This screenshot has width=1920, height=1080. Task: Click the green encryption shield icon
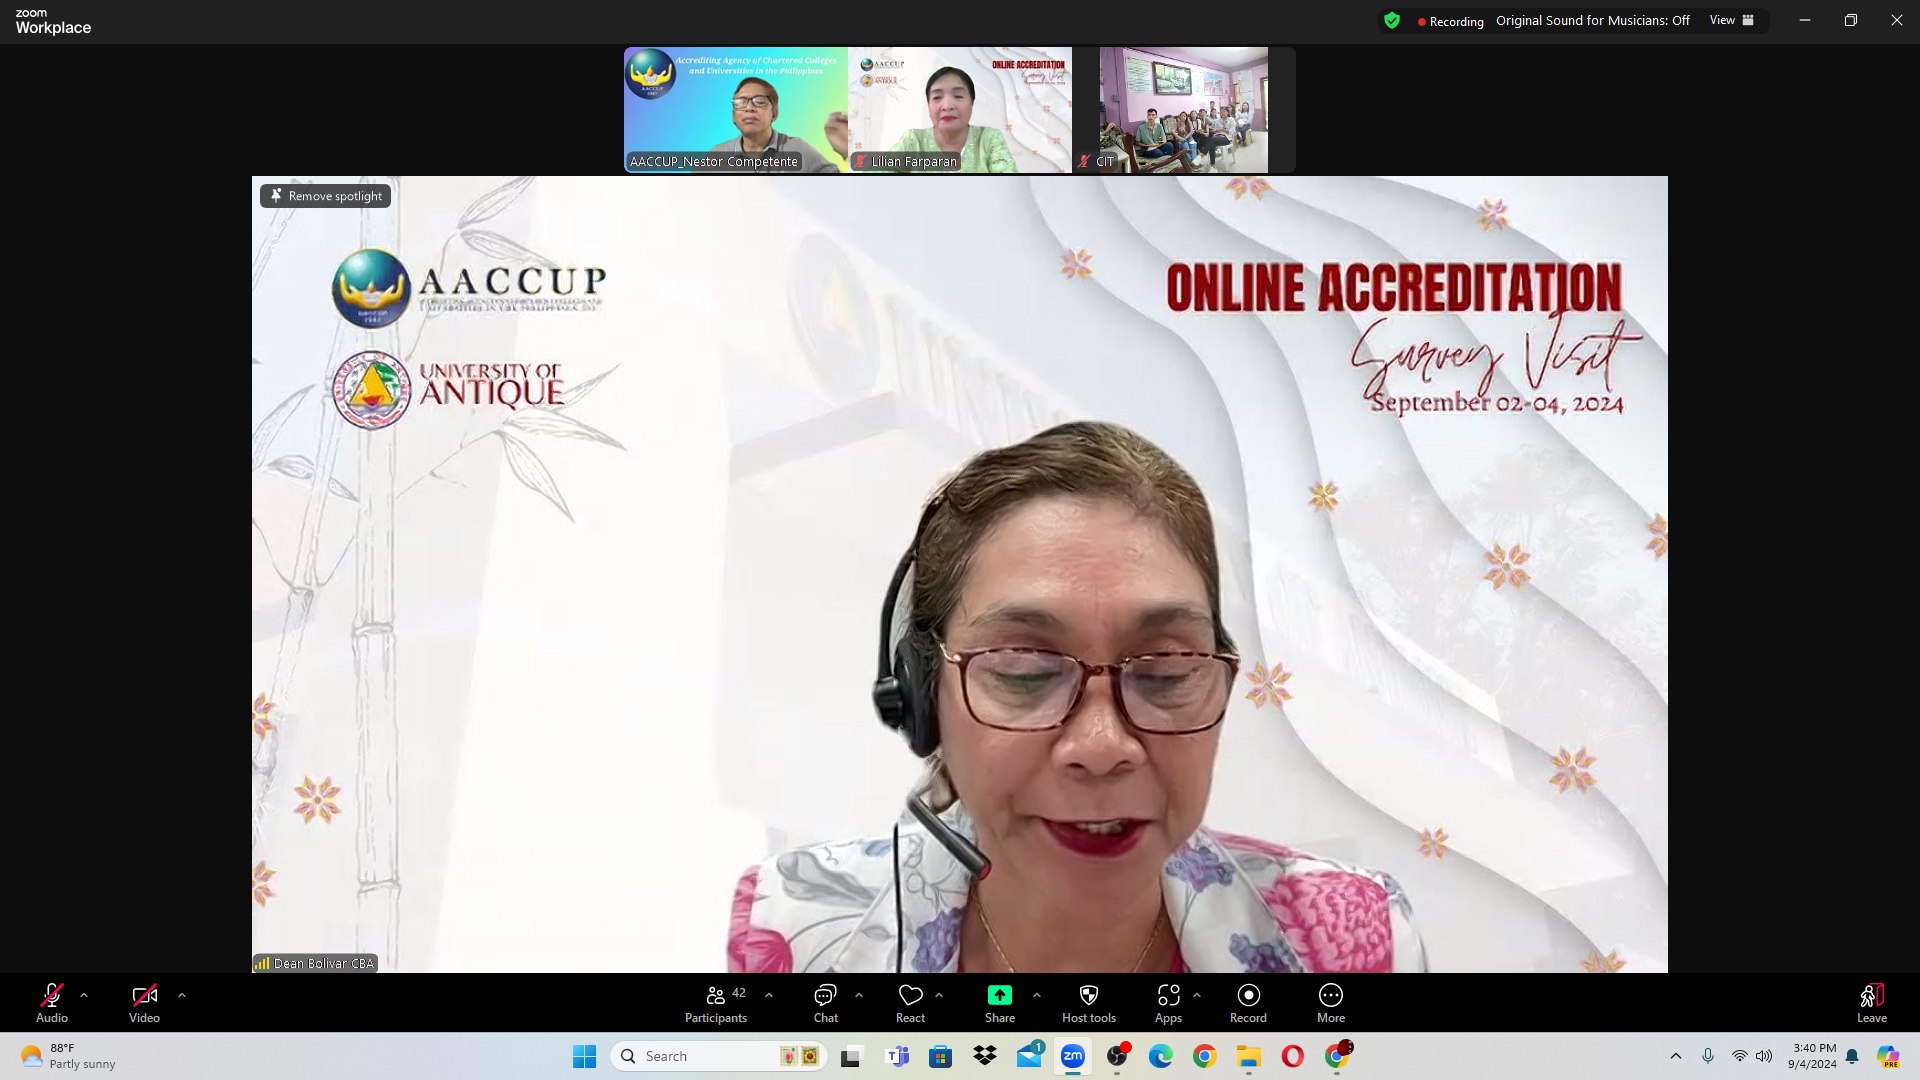pos(1392,20)
